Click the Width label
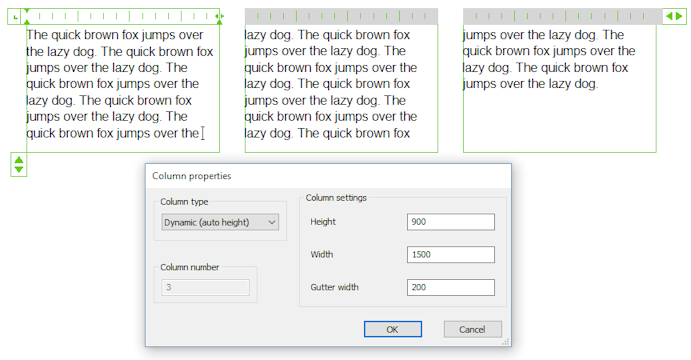This screenshot has width=691, height=360. click(322, 255)
